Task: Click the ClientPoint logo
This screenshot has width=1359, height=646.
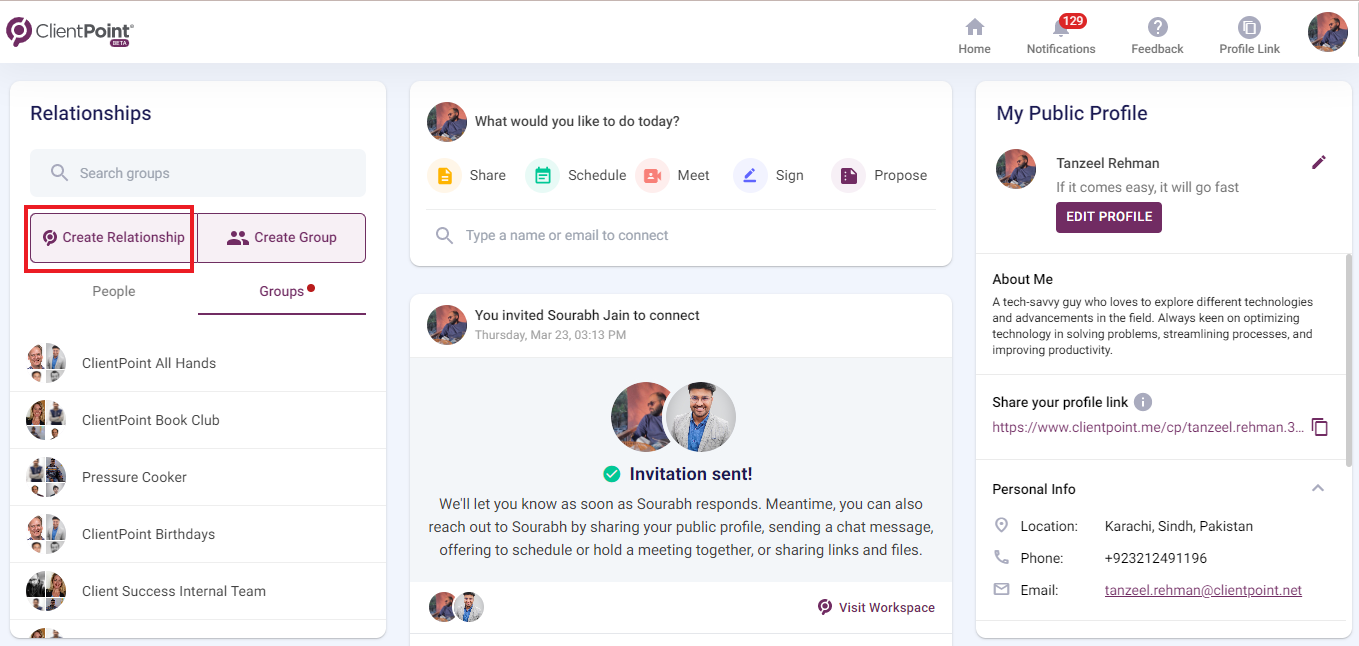Action: (x=70, y=32)
